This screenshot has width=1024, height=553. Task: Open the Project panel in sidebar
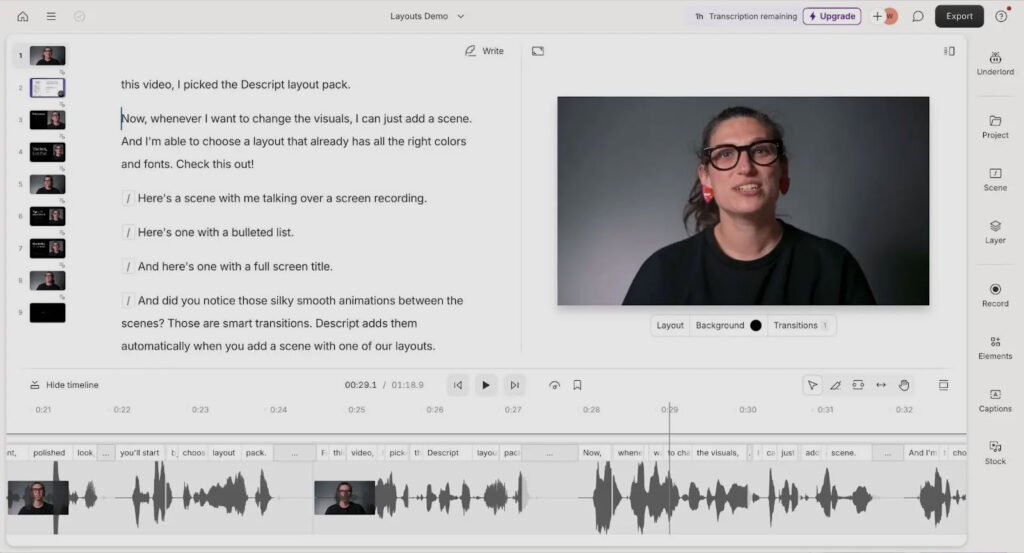tap(995, 127)
